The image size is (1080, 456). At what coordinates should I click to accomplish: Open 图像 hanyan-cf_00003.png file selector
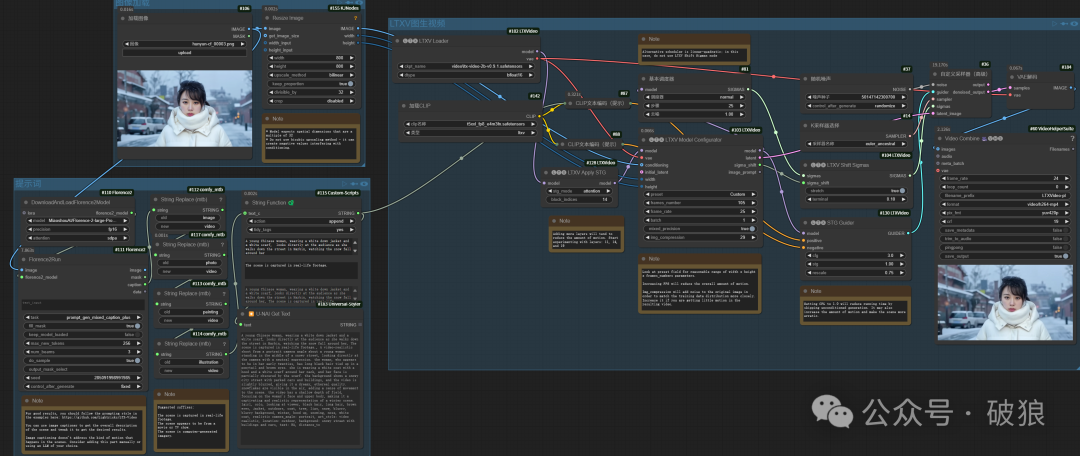185,43
